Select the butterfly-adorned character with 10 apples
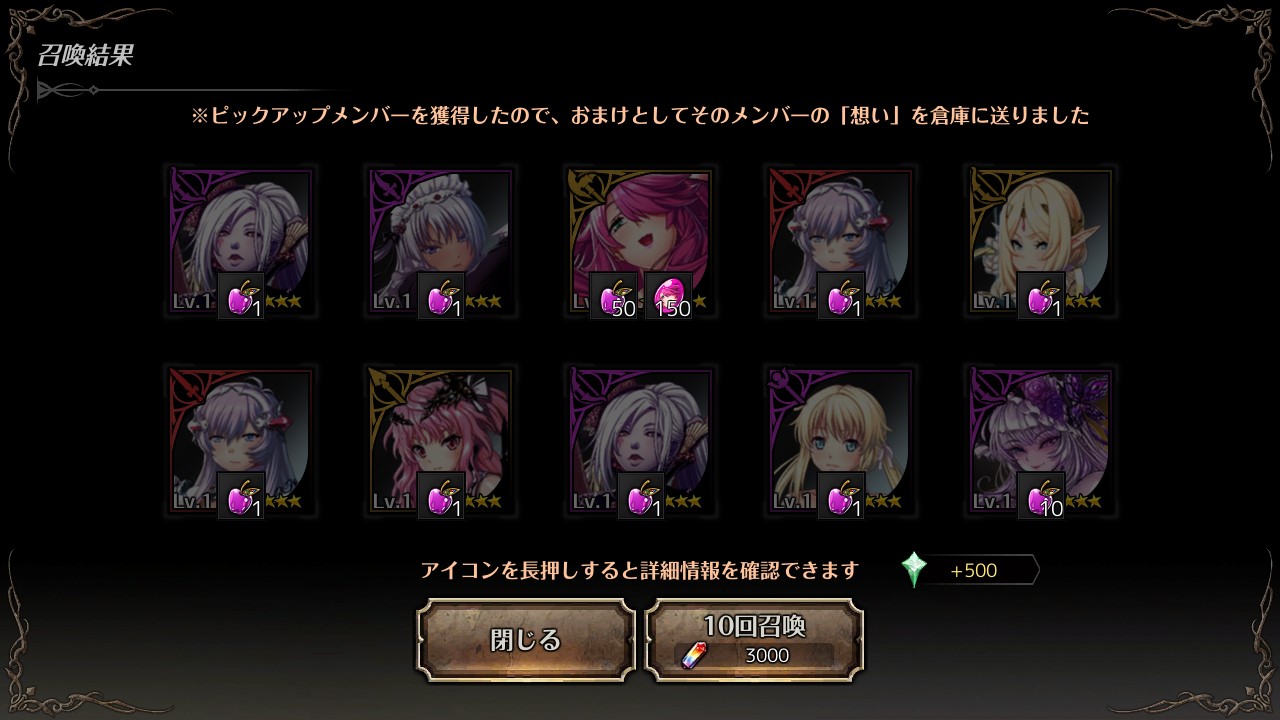 [x=1040, y=441]
